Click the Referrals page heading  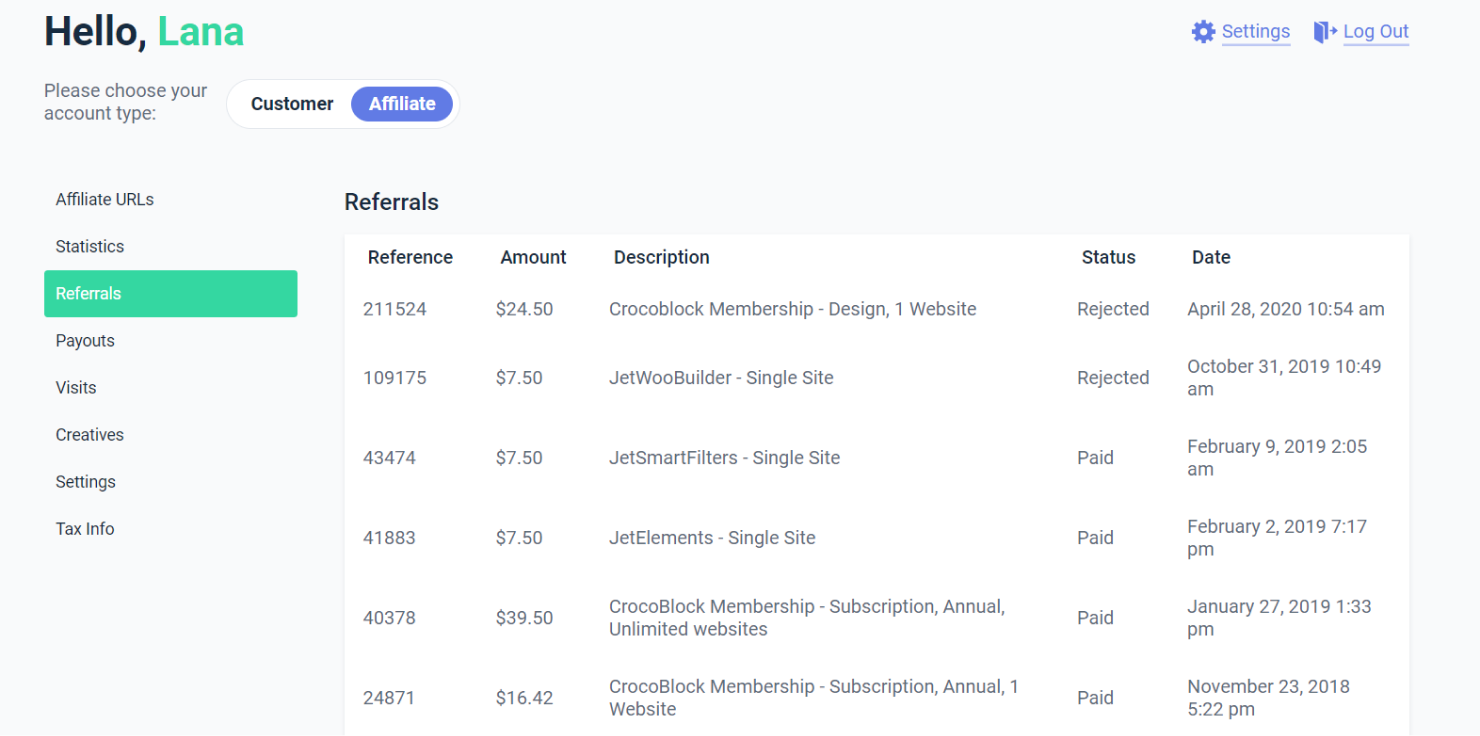click(x=391, y=202)
